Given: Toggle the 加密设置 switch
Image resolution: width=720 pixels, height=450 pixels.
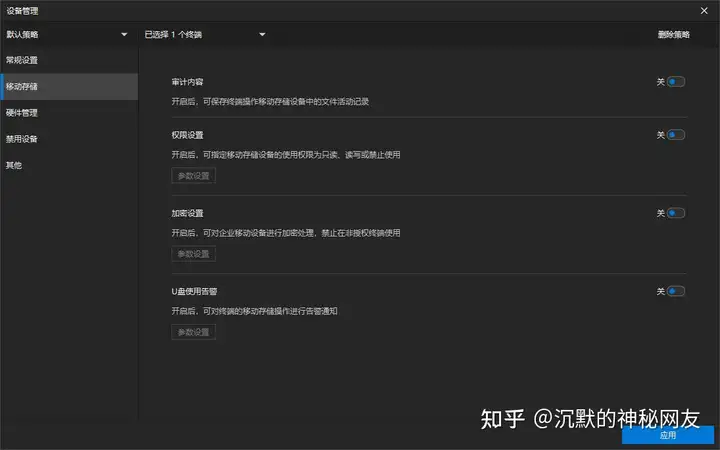Looking at the screenshot, I should coord(675,213).
